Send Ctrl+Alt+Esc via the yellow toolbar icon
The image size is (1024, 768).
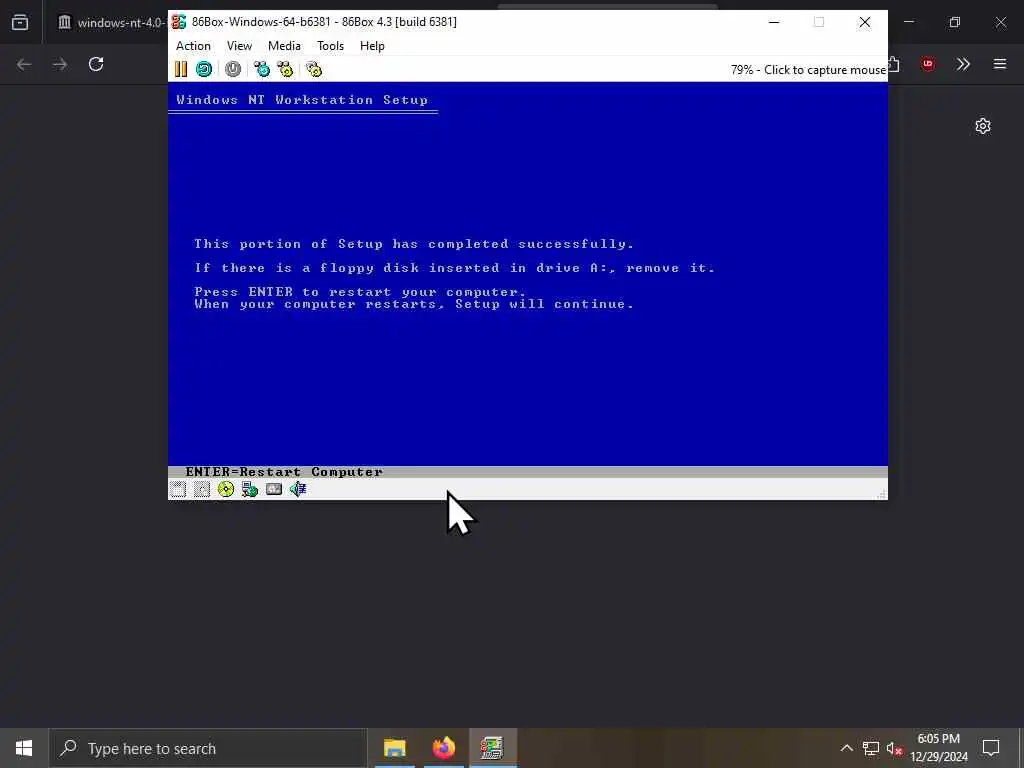(285, 69)
